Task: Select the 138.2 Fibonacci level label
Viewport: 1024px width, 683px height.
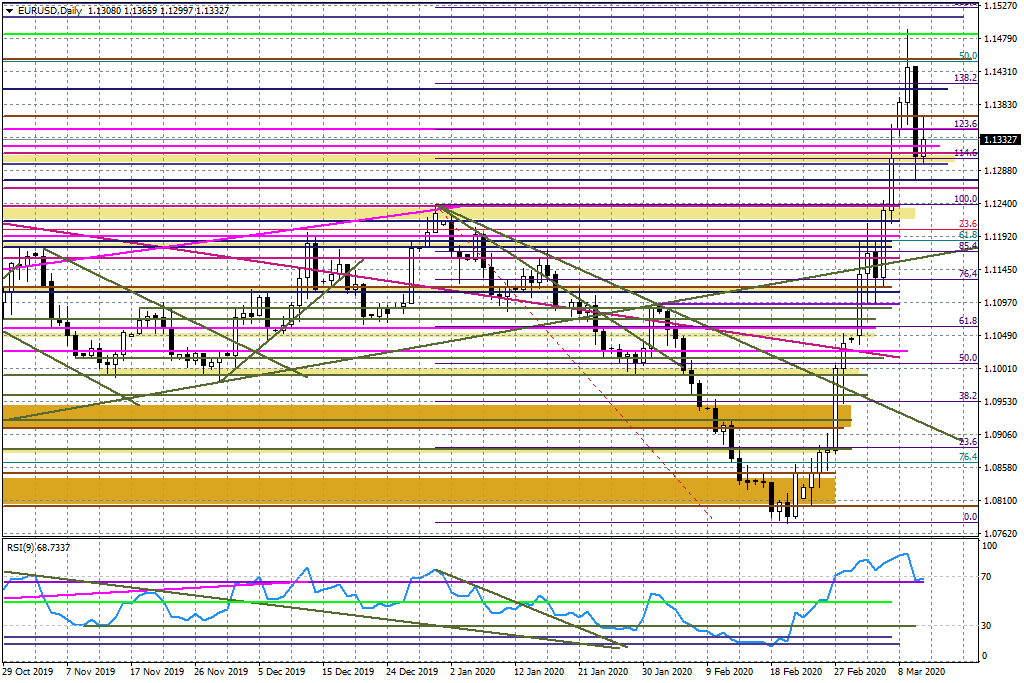Action: click(966, 78)
